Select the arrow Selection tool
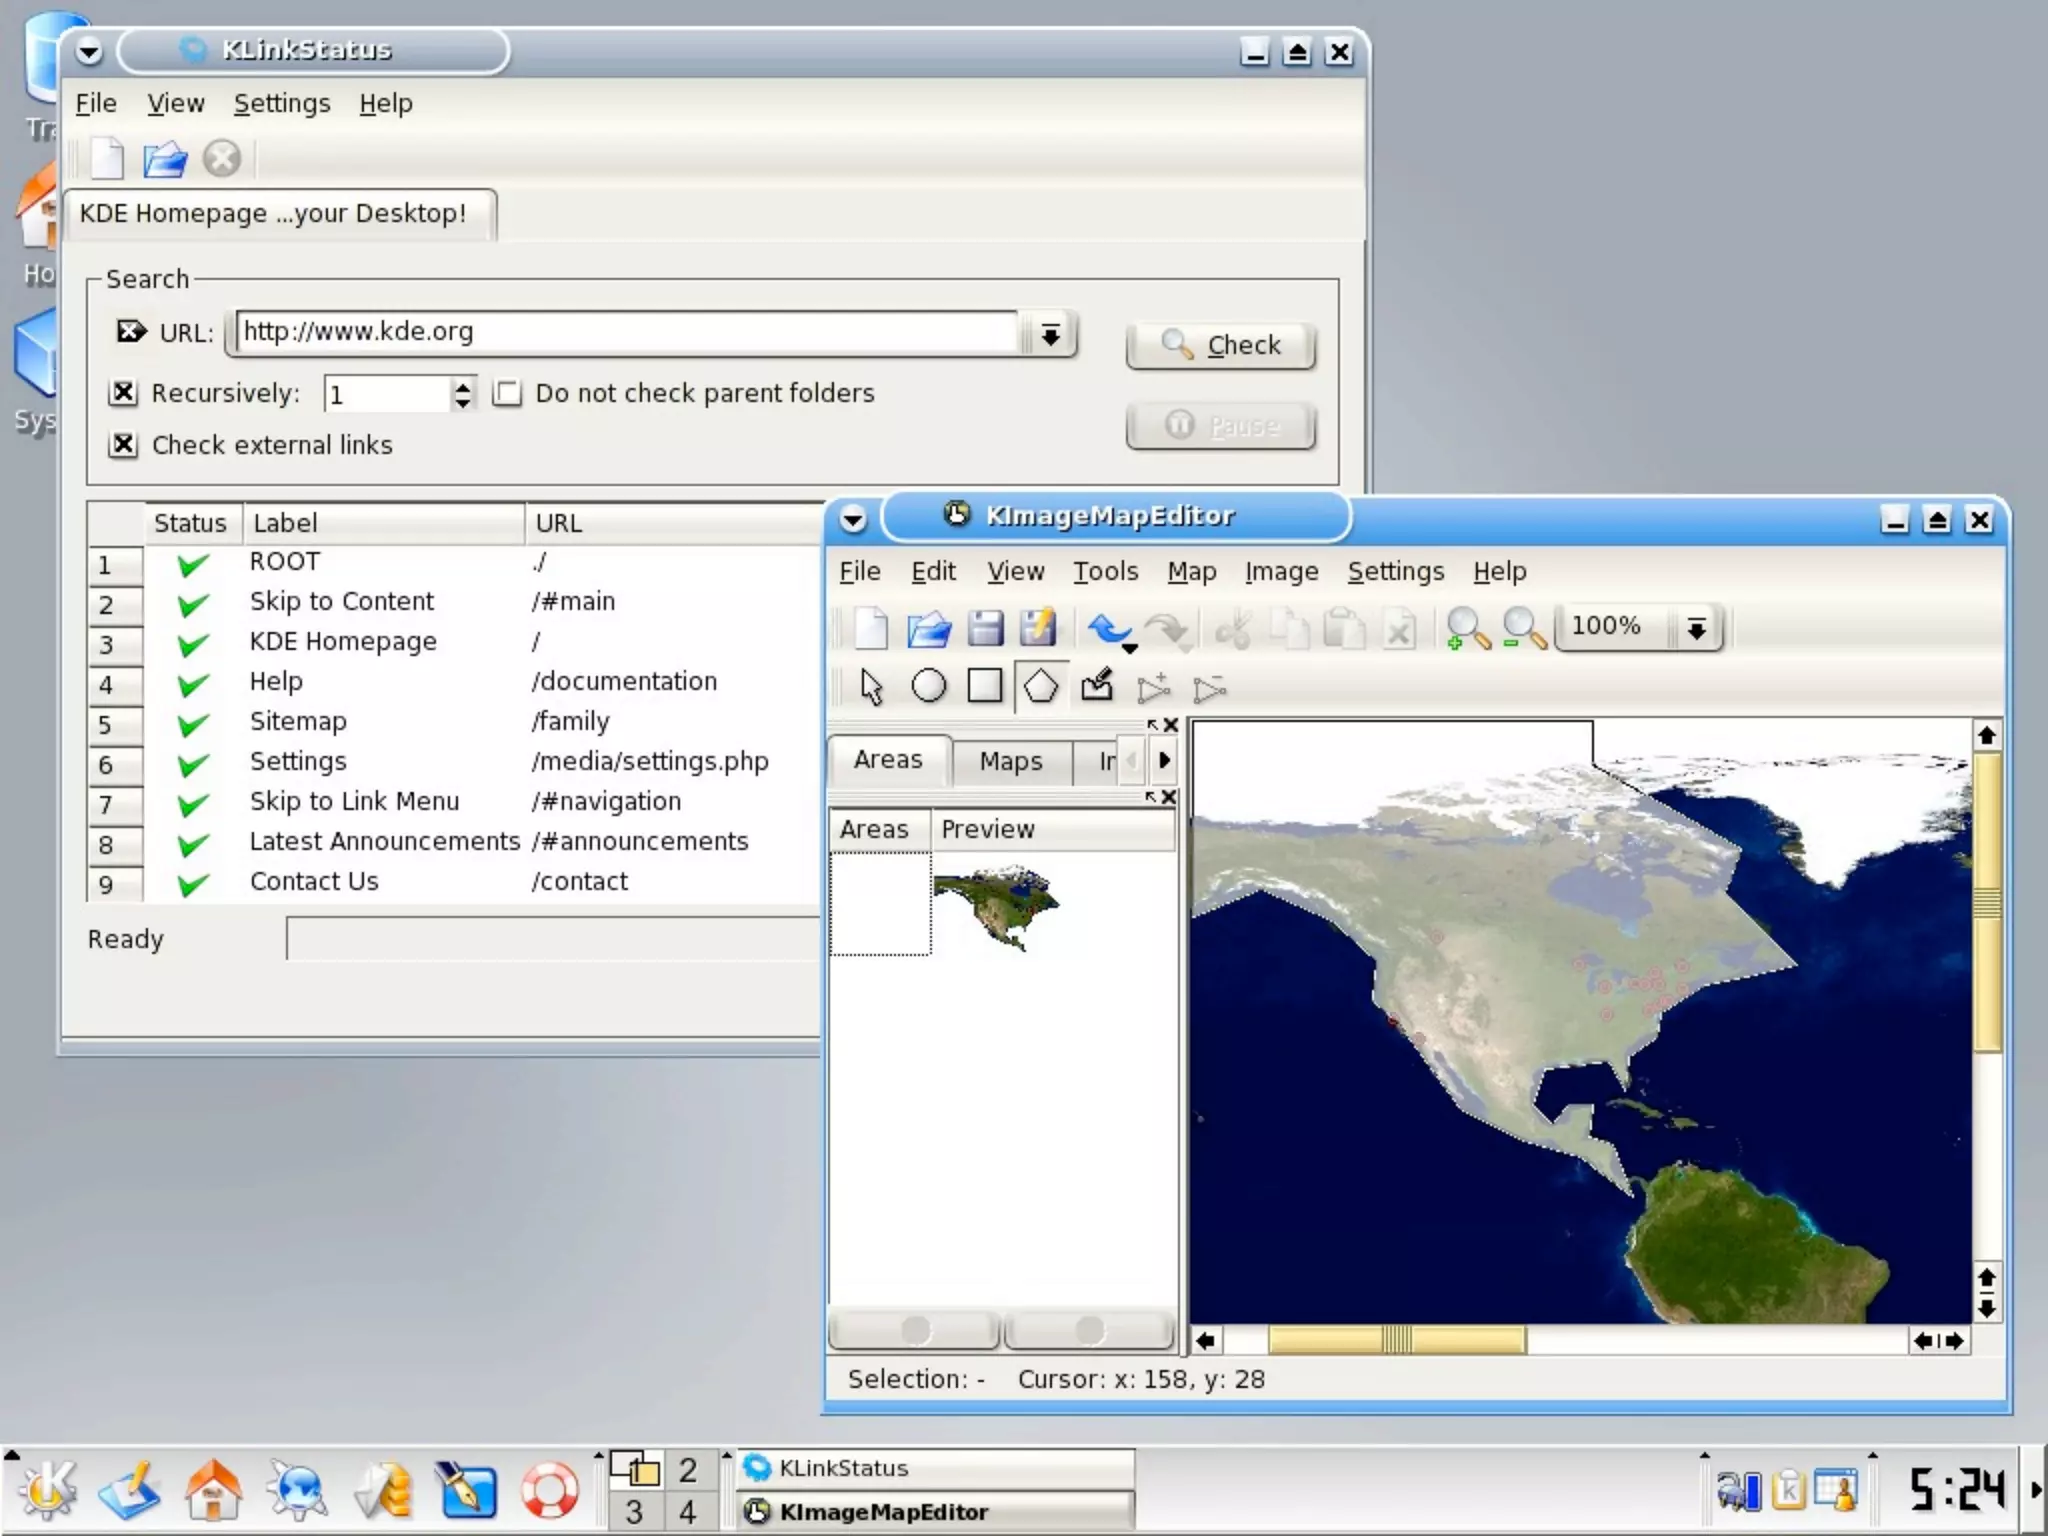This screenshot has height=1536, width=2048. click(x=871, y=687)
